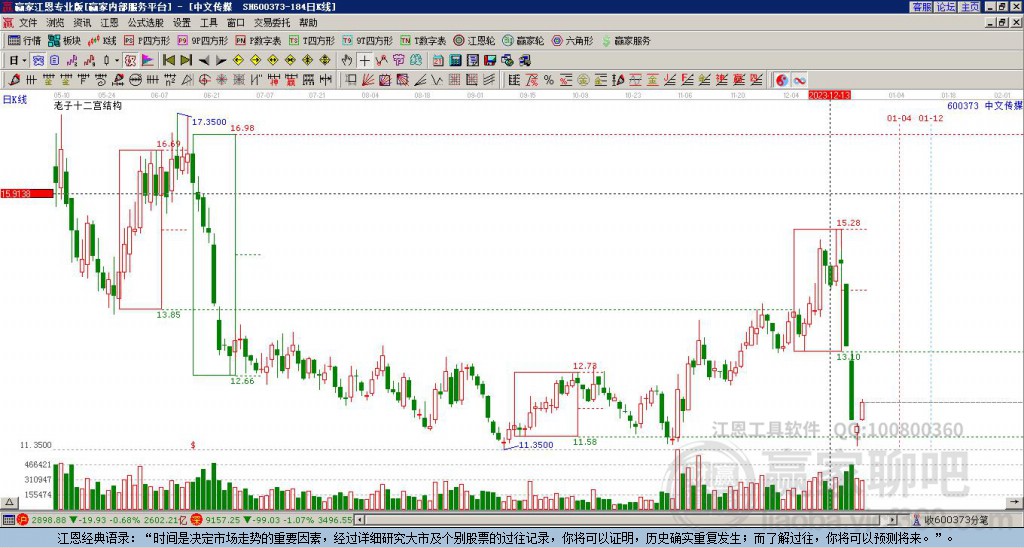1024x548 pixels.
Task: Select the triangle angle drawing tool
Action: [187, 80]
